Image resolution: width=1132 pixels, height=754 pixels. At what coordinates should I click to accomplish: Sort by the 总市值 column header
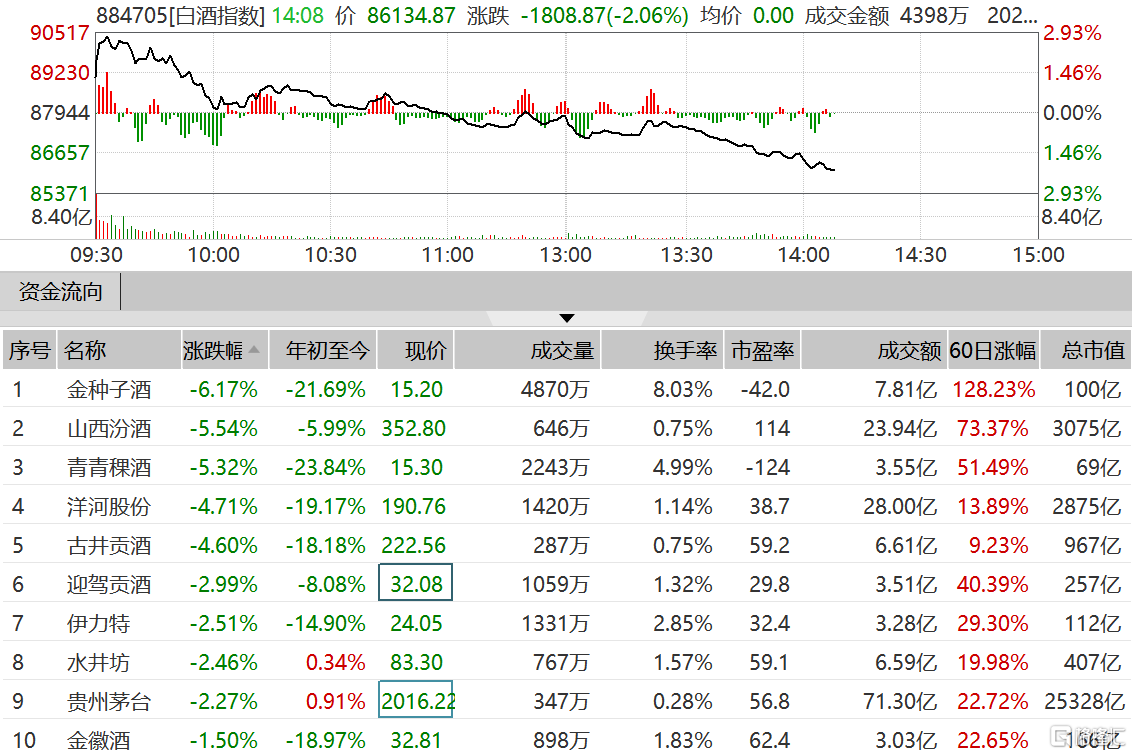pyautogui.click(x=1086, y=350)
